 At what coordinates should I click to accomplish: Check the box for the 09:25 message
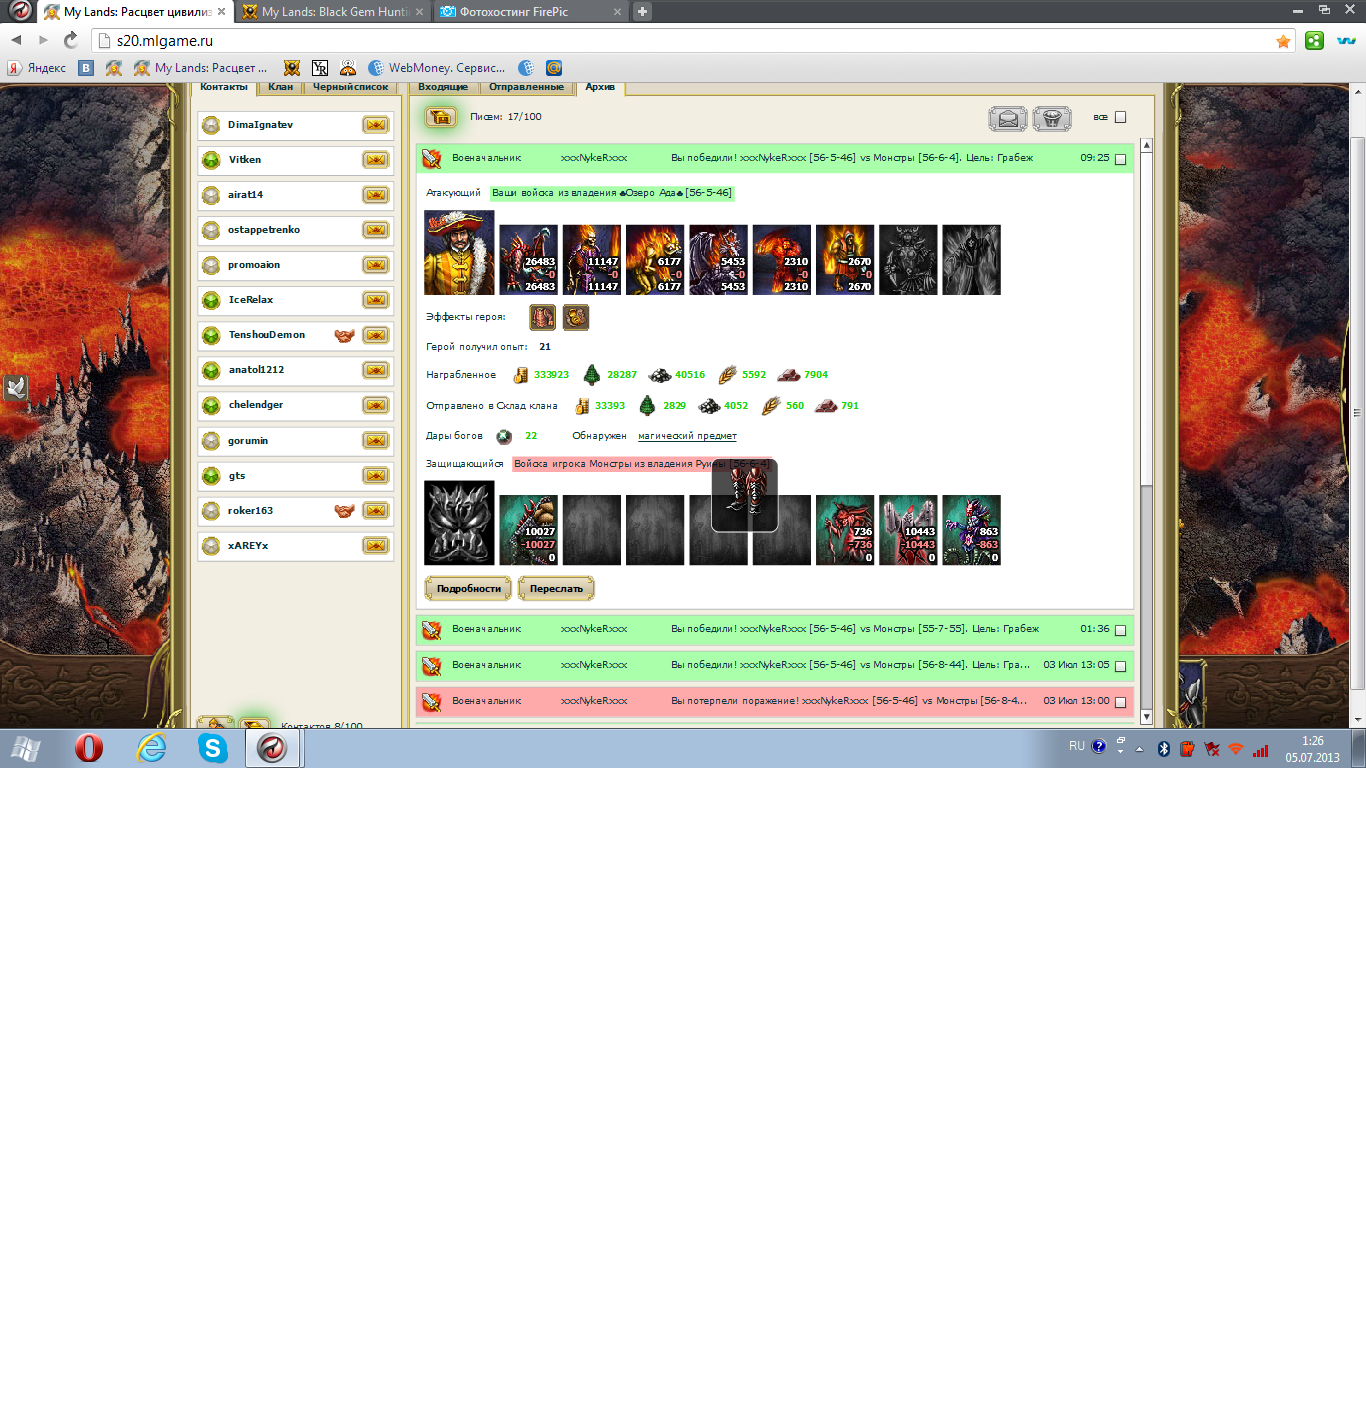pos(1120,159)
